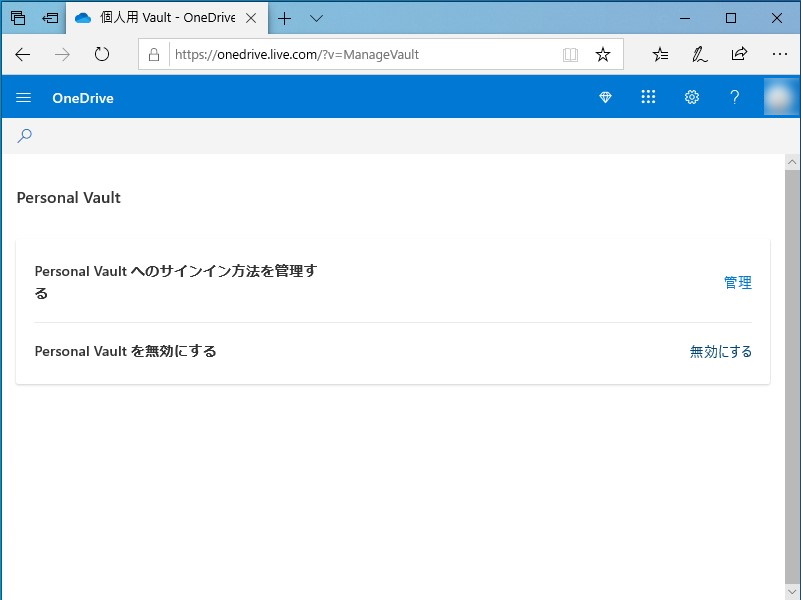The image size is (801, 600).
Task: Click the search magnifier icon
Action: tap(23, 135)
